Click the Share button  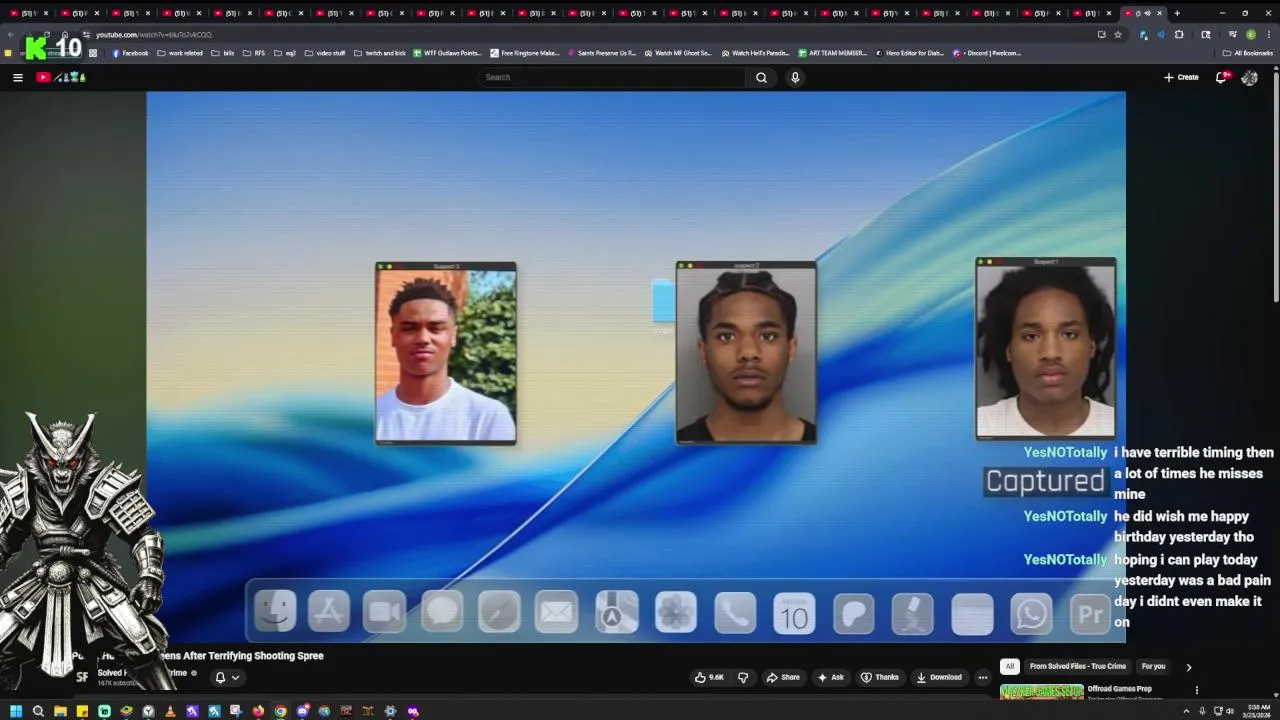783,677
